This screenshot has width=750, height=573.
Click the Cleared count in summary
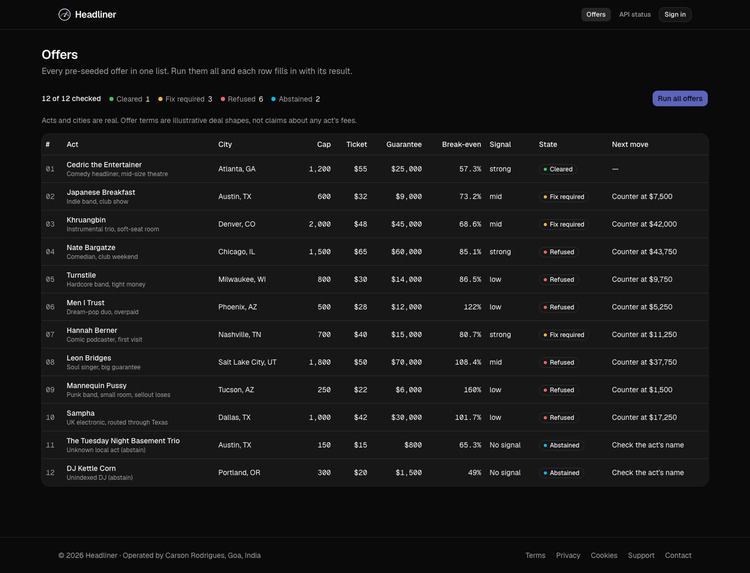(129, 99)
